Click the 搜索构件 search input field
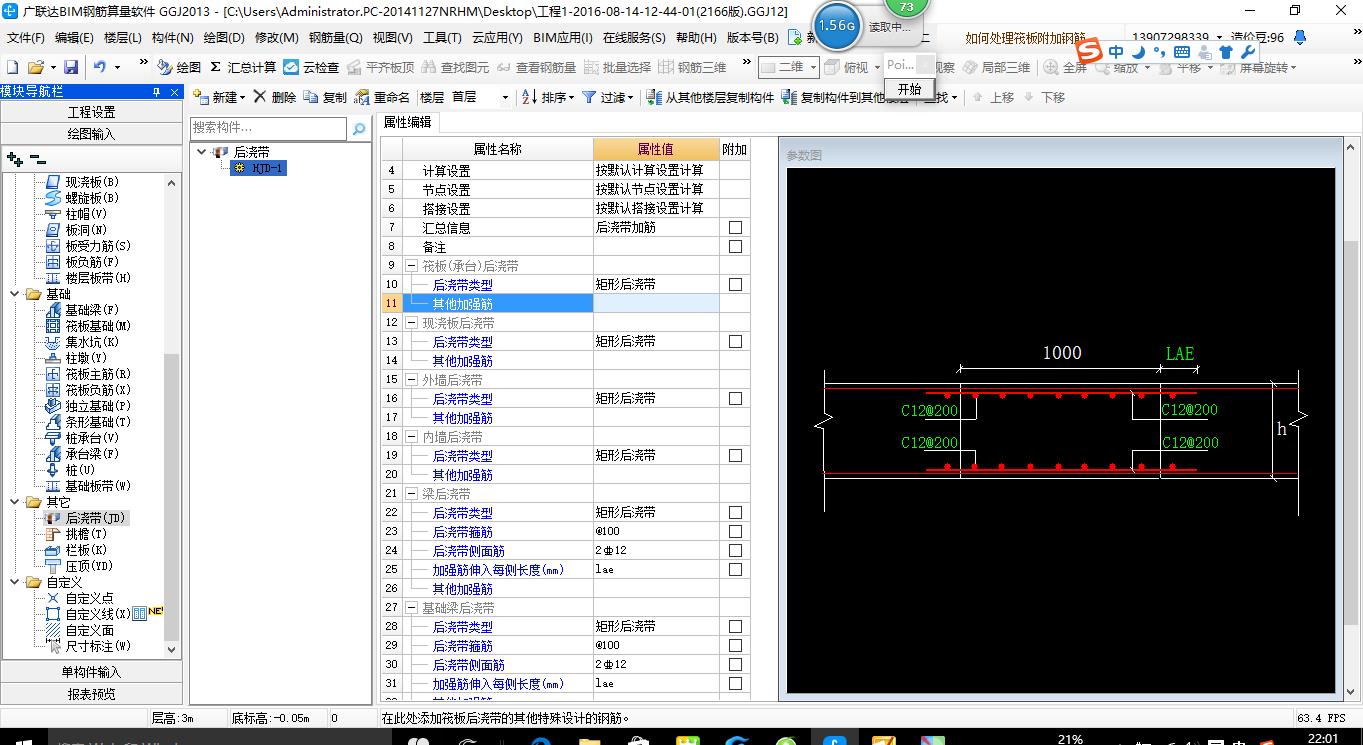Viewport: 1363px width, 745px height. [x=269, y=128]
